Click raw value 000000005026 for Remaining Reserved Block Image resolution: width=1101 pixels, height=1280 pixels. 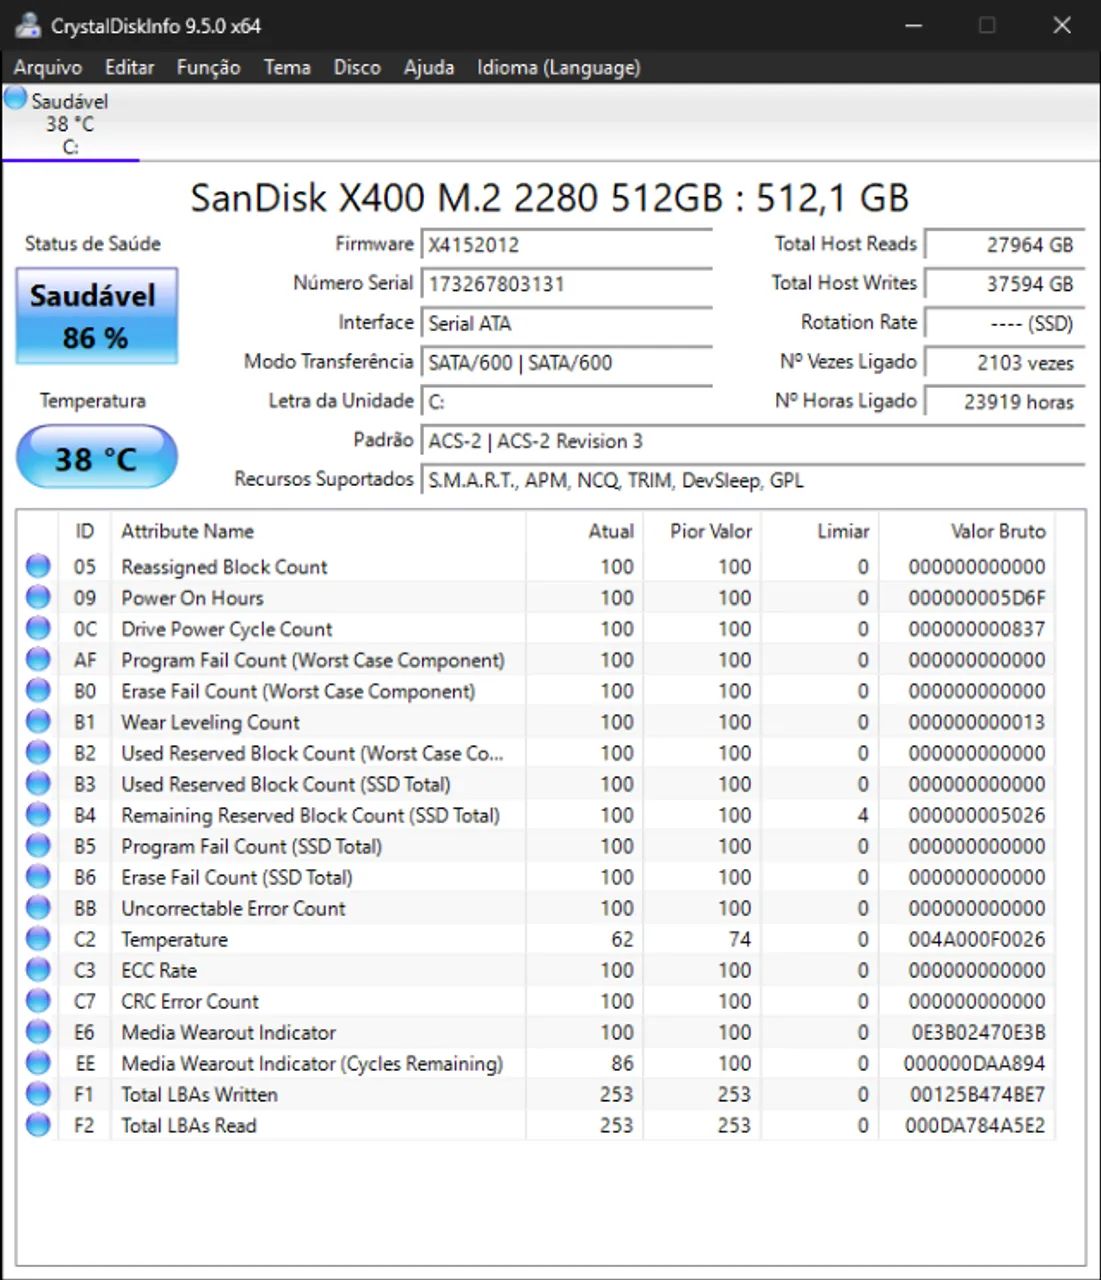976,815
